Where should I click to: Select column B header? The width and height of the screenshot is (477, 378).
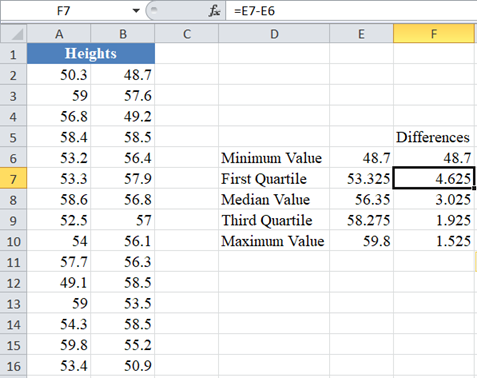point(123,34)
